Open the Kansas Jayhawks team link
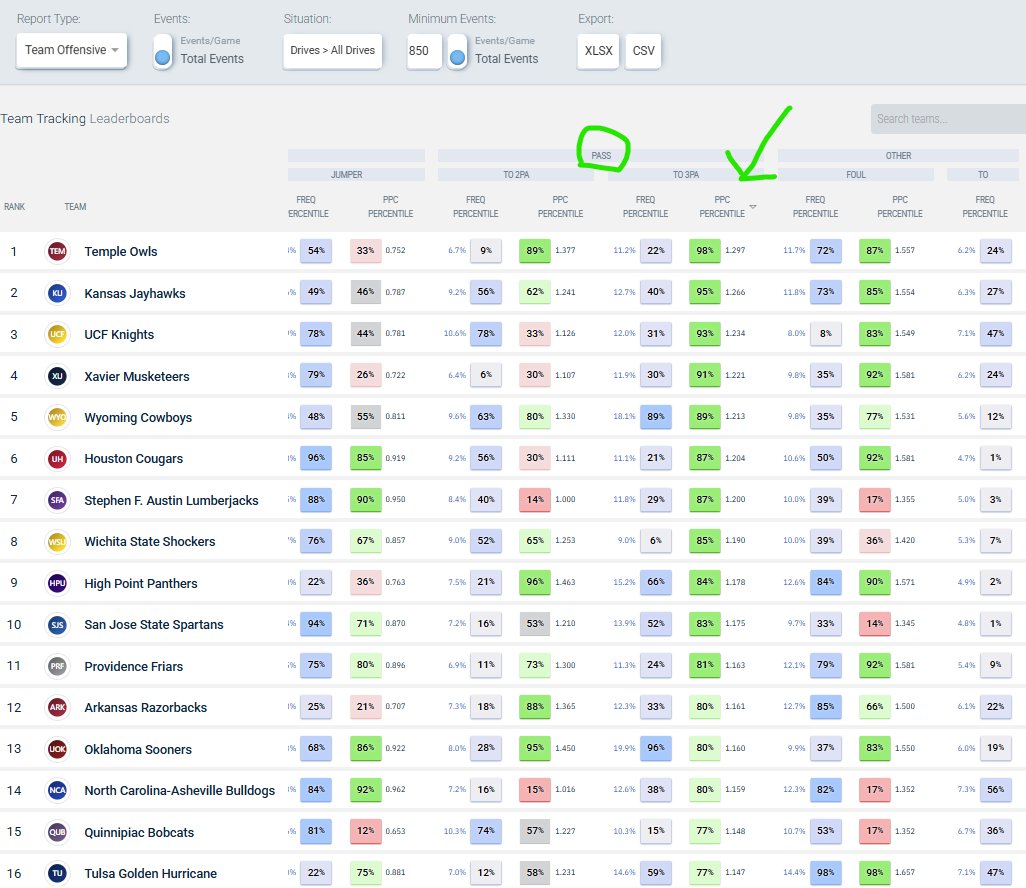Screen dimensions: 1026x888 coord(135,293)
